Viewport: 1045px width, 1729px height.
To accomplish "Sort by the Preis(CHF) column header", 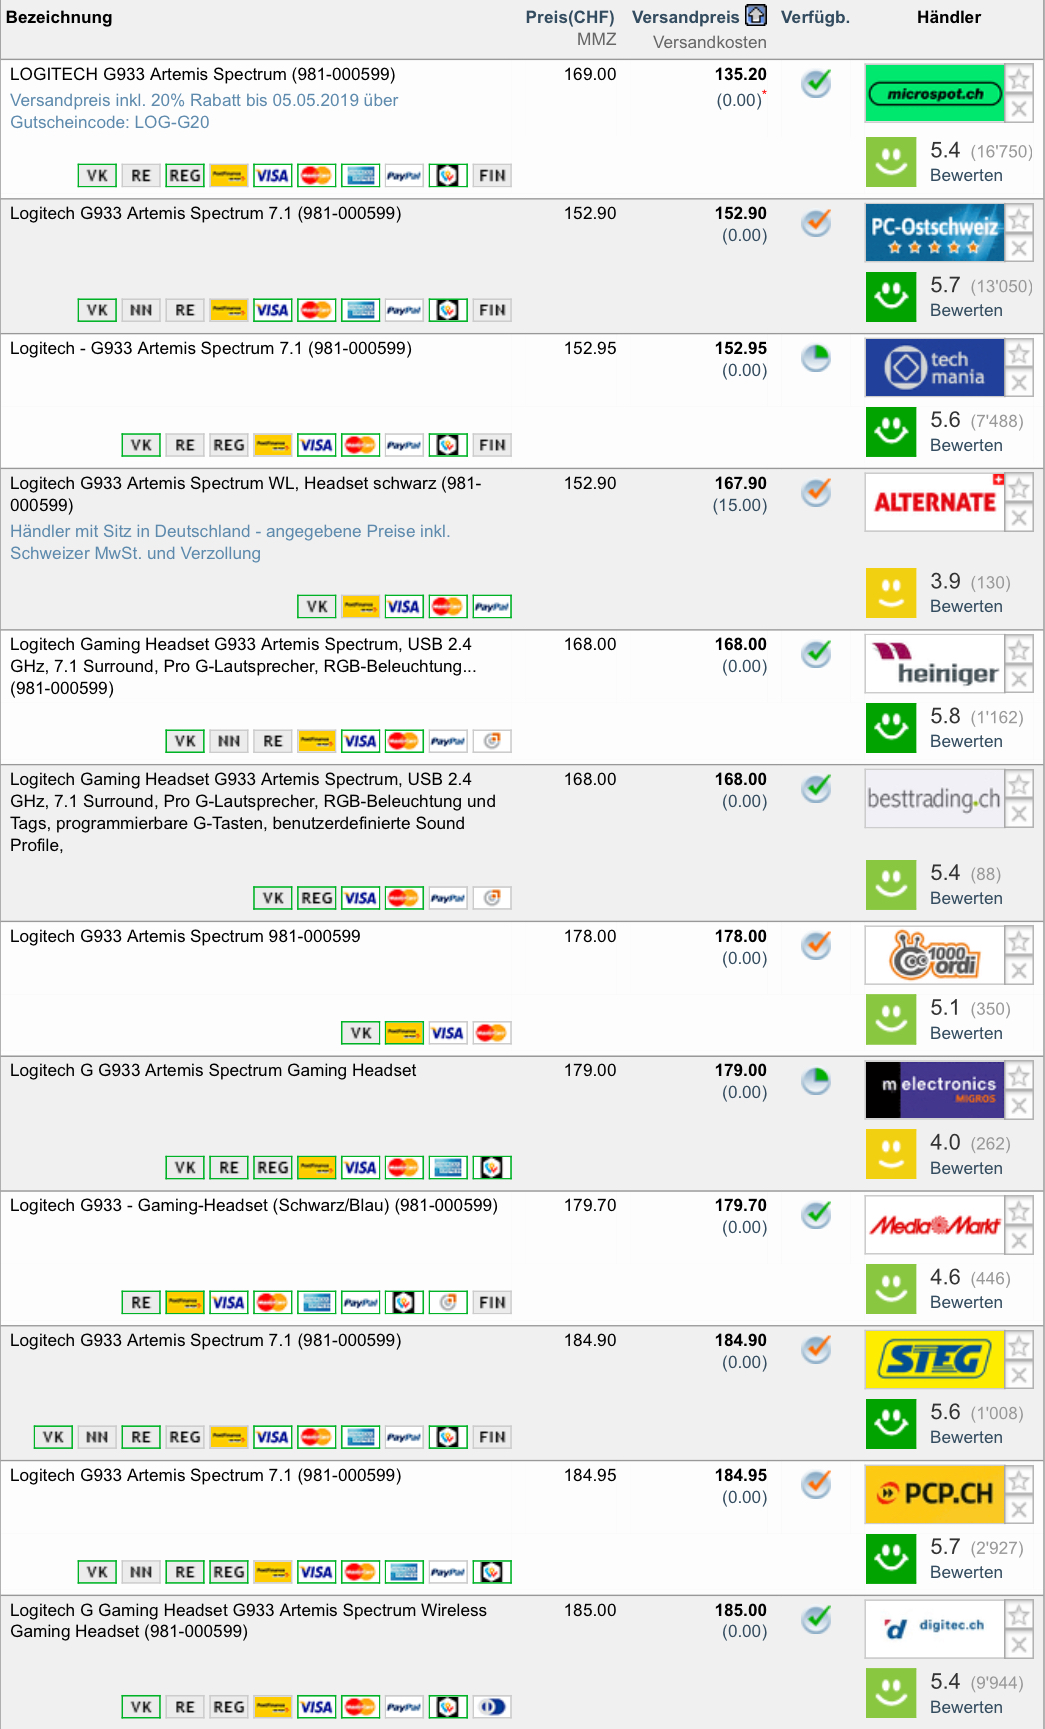I will (x=569, y=17).
